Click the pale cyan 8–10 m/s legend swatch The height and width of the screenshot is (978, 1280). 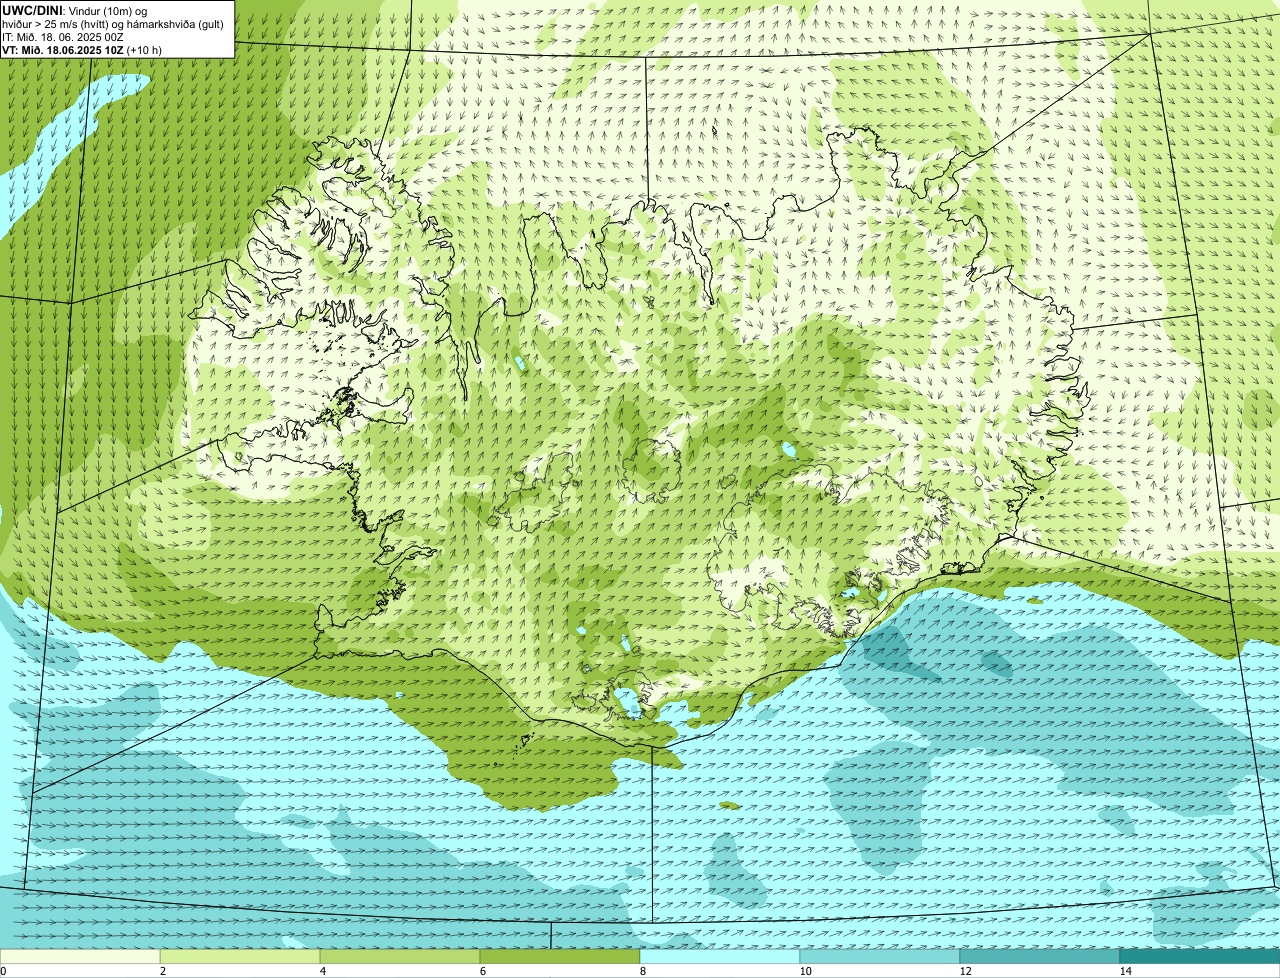[720, 956]
